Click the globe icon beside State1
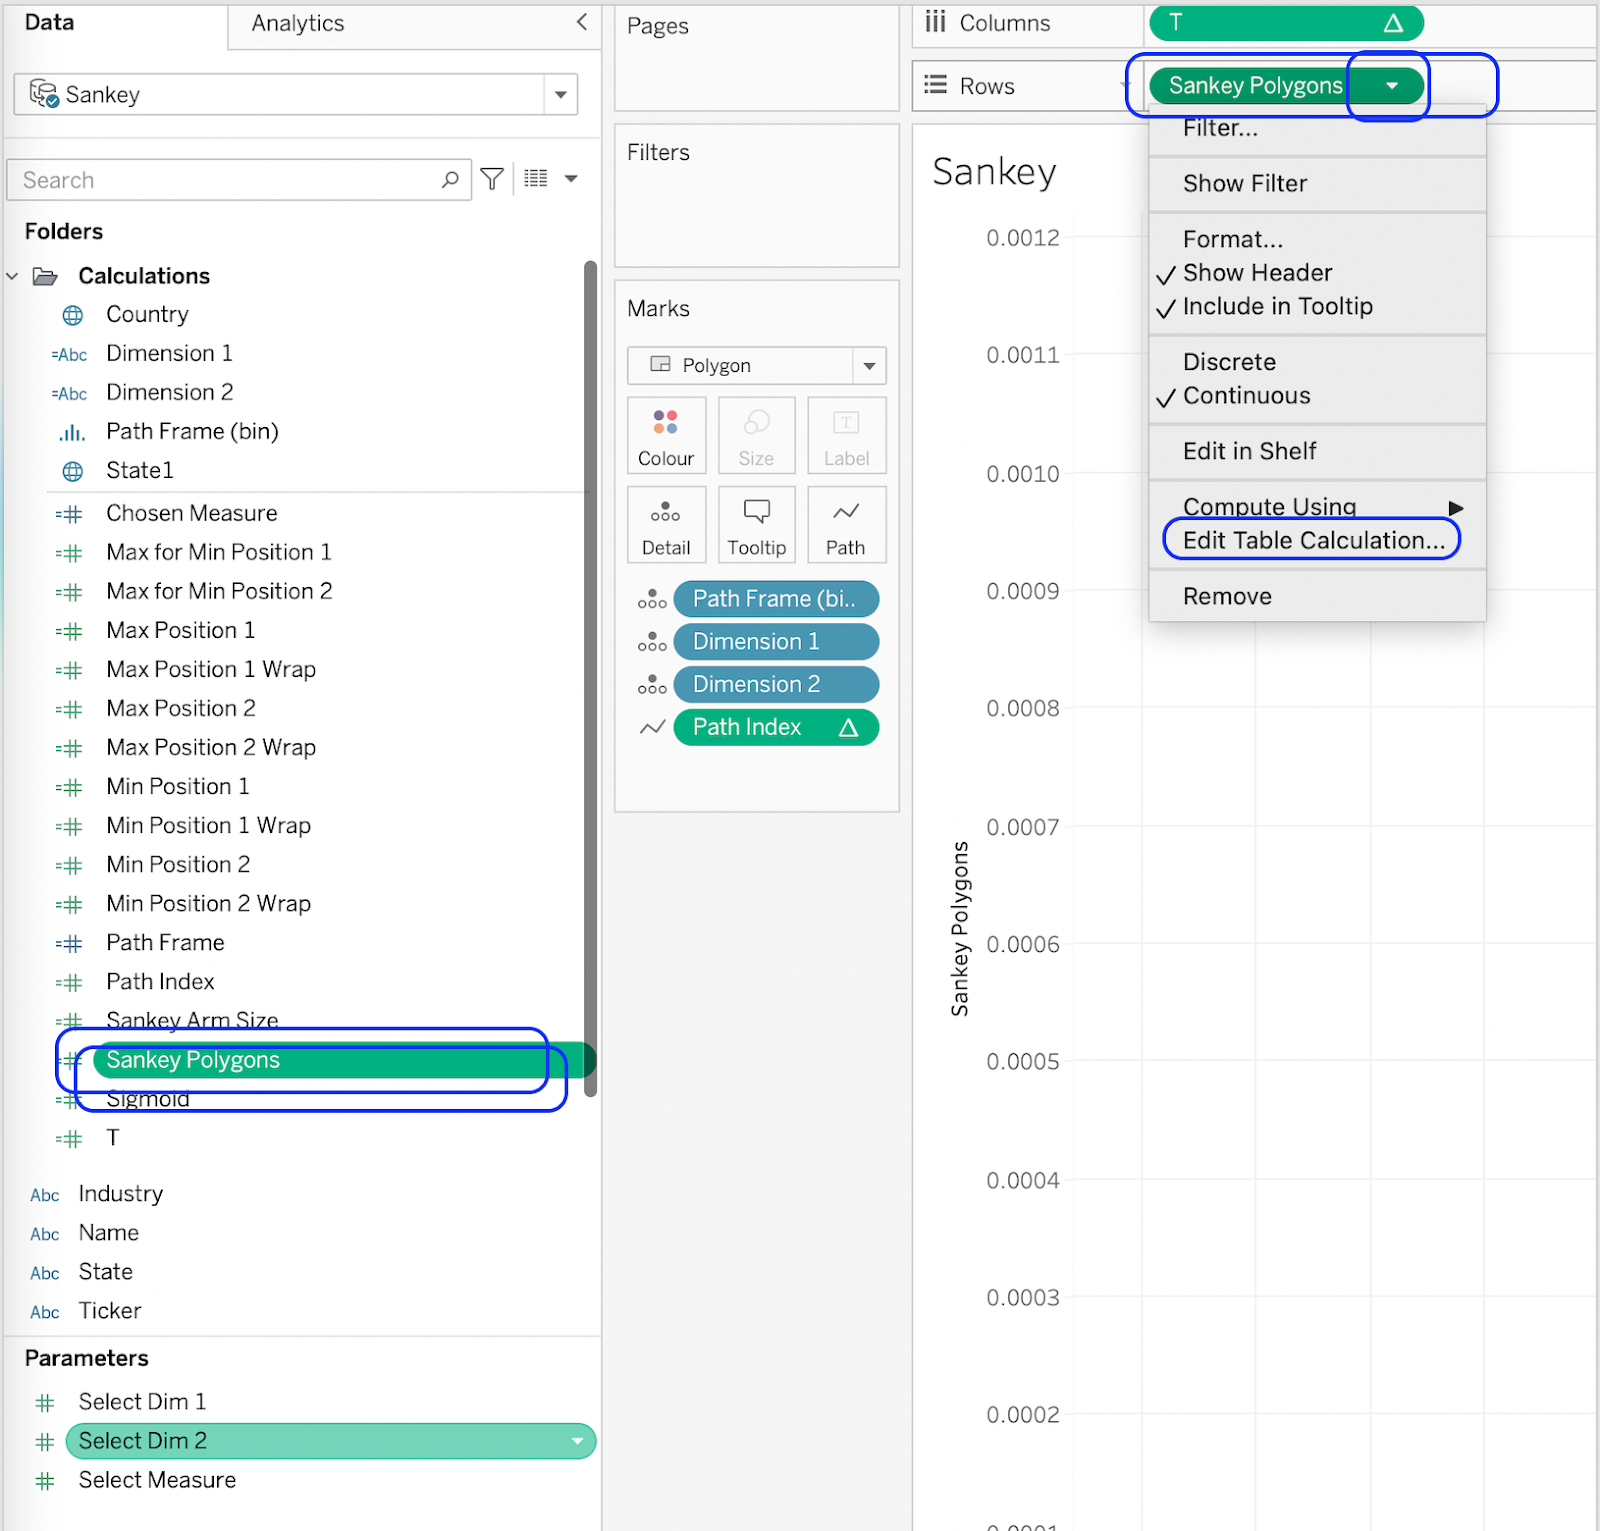This screenshot has width=1600, height=1531. [x=73, y=471]
